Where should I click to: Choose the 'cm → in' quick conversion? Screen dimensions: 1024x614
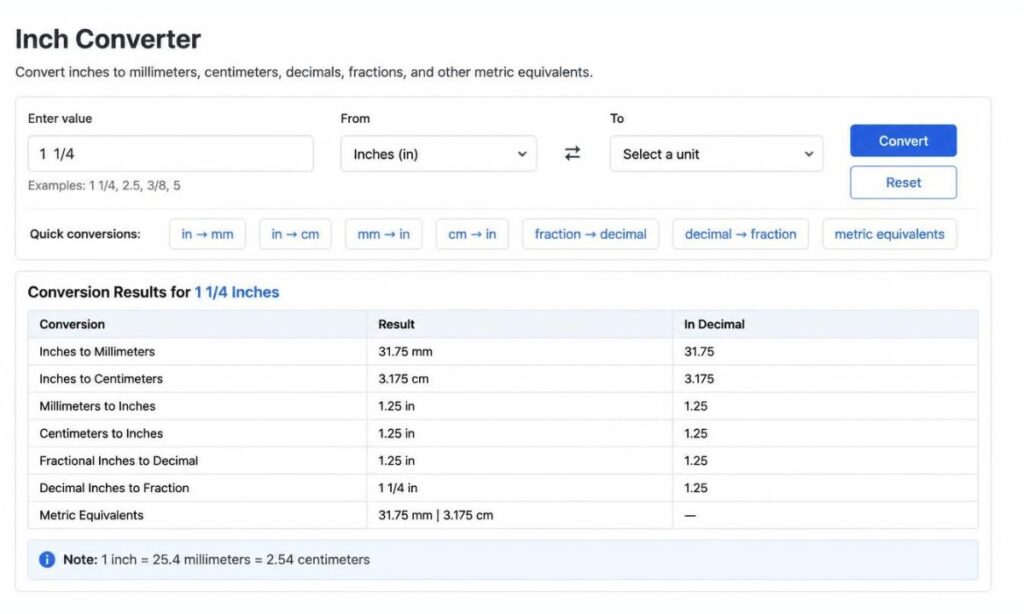coord(472,234)
